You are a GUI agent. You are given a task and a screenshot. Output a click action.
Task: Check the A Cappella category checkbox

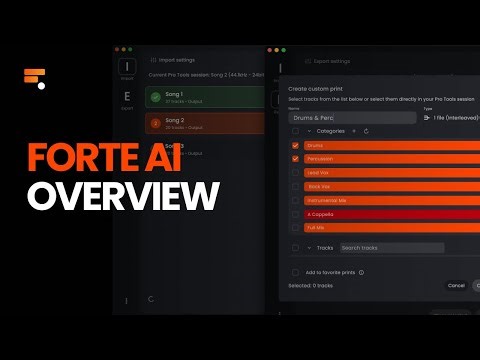click(x=295, y=214)
